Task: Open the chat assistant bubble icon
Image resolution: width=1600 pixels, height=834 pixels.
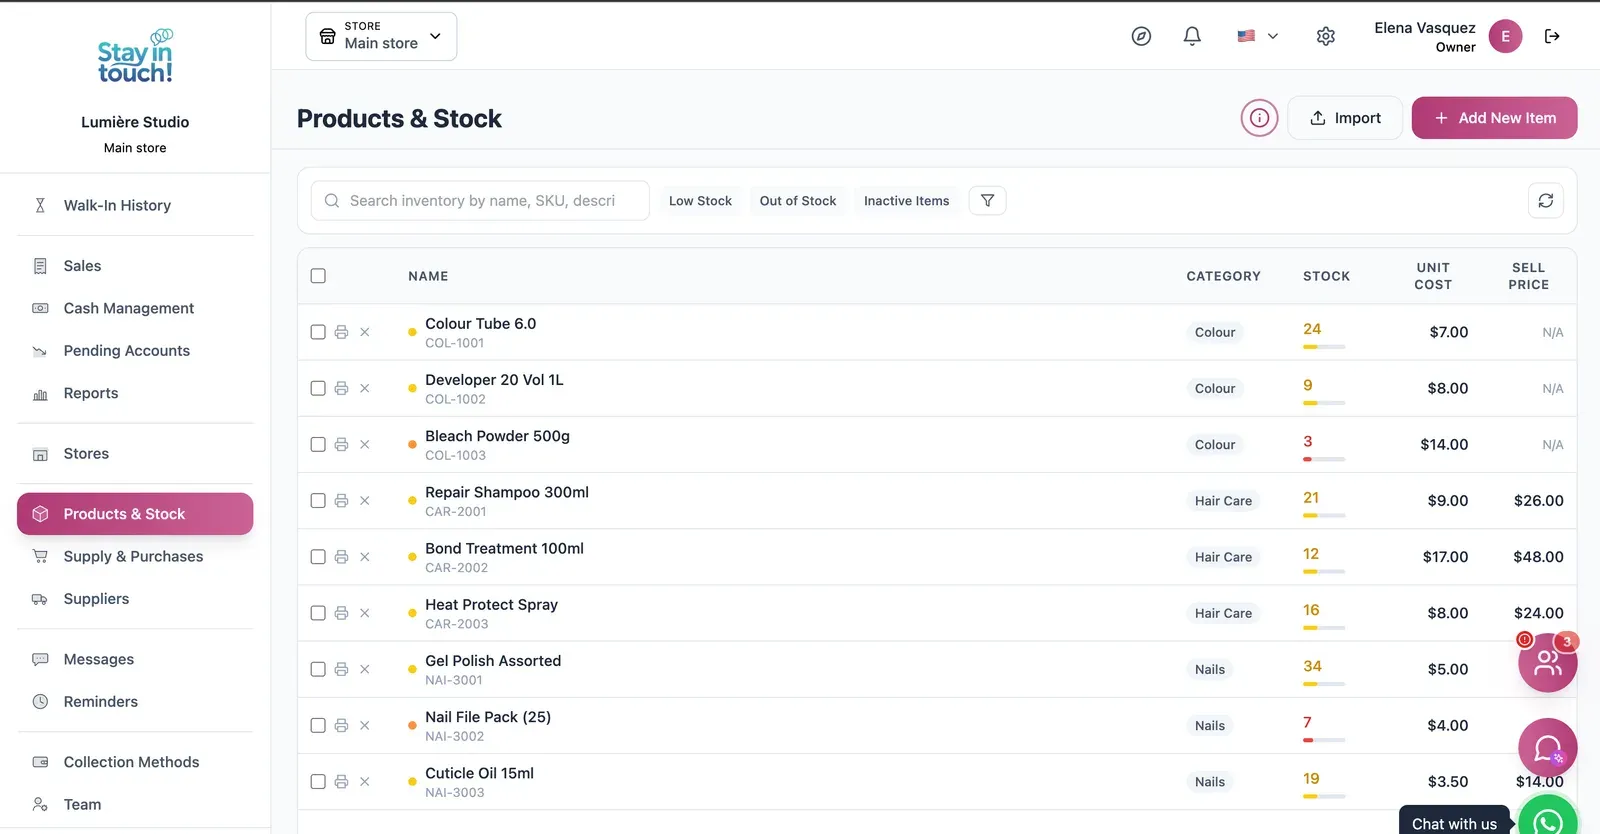Action: tap(1547, 748)
